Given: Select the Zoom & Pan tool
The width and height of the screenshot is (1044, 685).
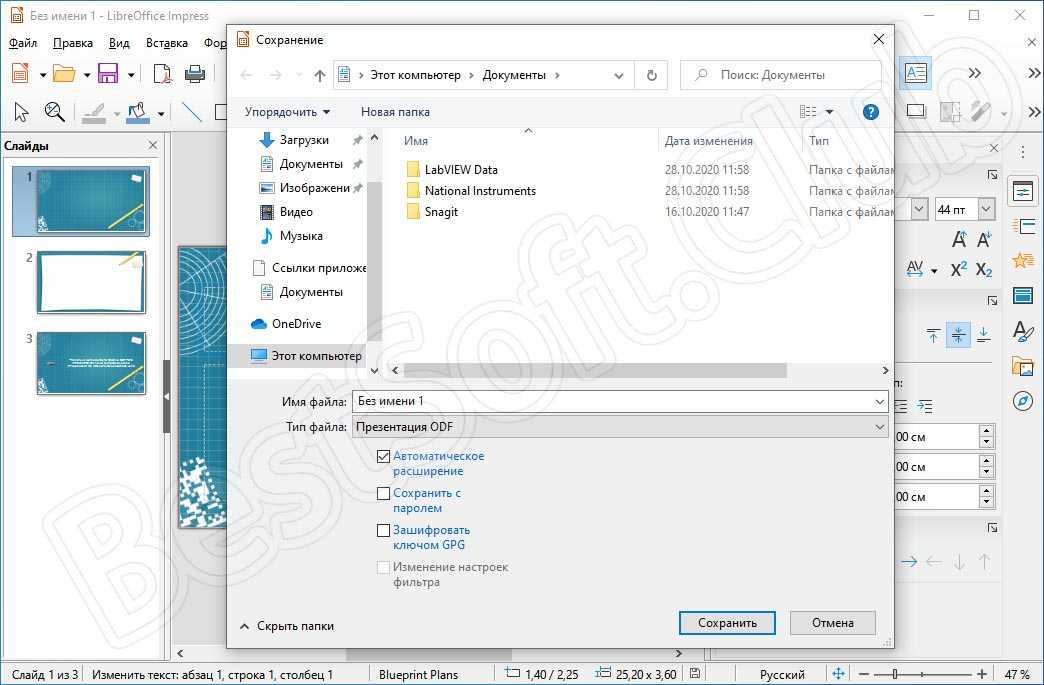Looking at the screenshot, I should point(54,112).
